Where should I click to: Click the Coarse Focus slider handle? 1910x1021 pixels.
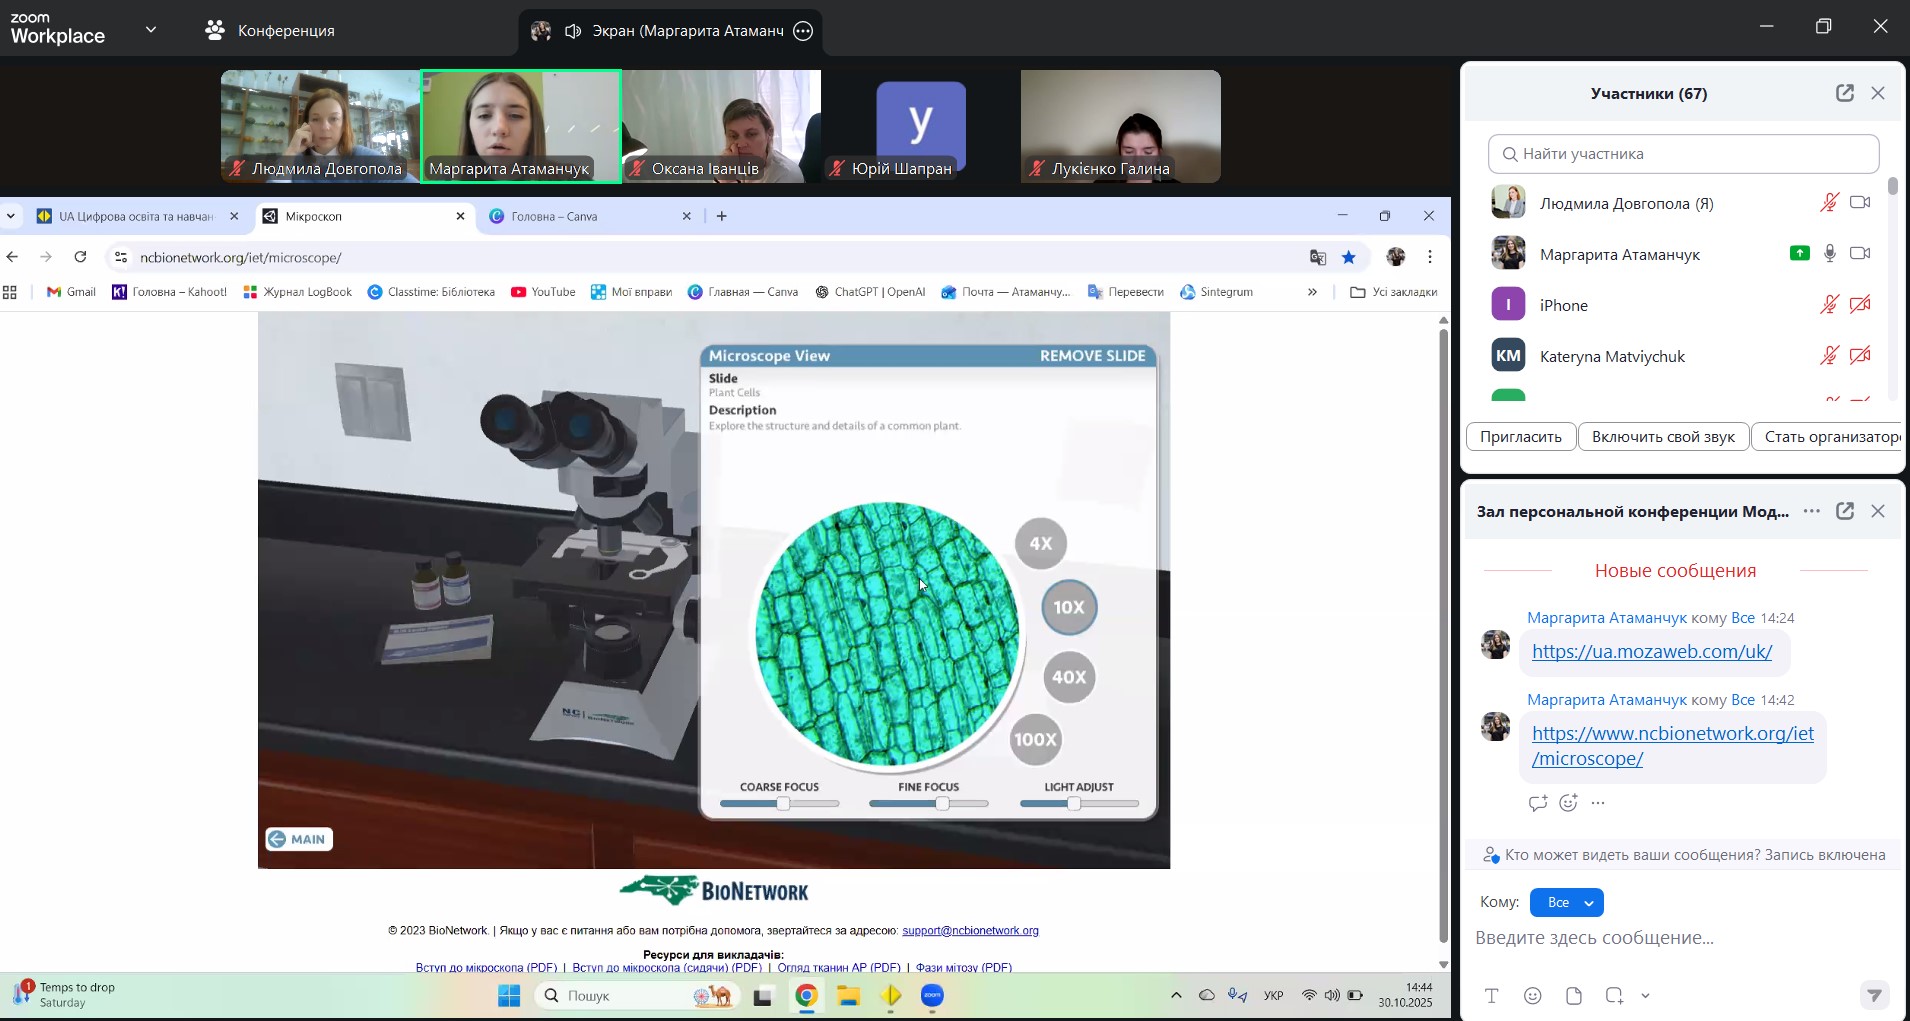pos(783,803)
